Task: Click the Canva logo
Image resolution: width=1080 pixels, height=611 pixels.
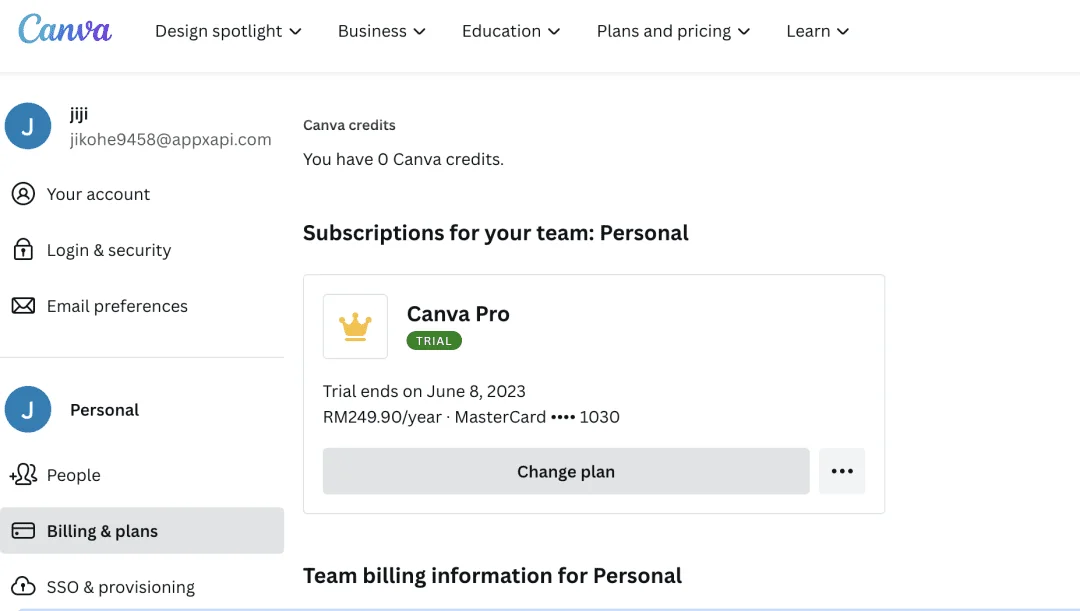Action: click(65, 30)
